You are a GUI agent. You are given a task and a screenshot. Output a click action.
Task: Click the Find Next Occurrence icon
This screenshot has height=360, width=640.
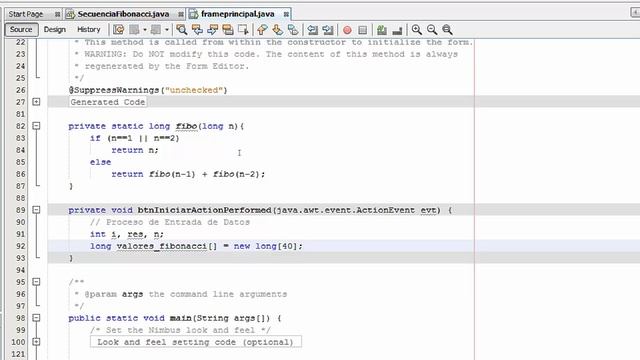coord(213,29)
